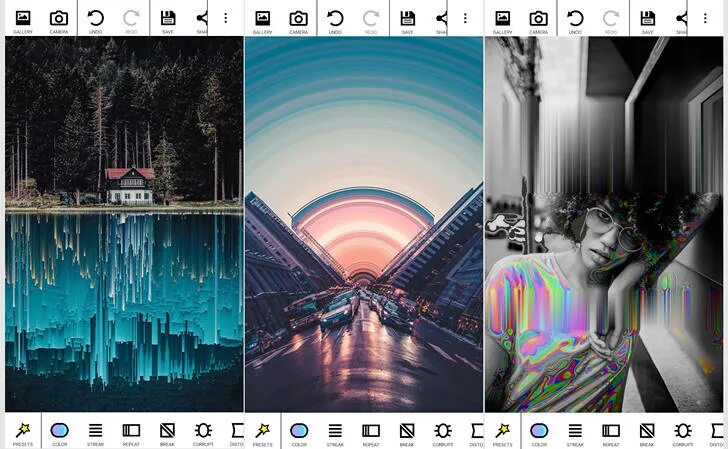Viewport: 728px width, 449px height.
Task: Tap the black-and-white portrait image canvas
Action: 604,224
